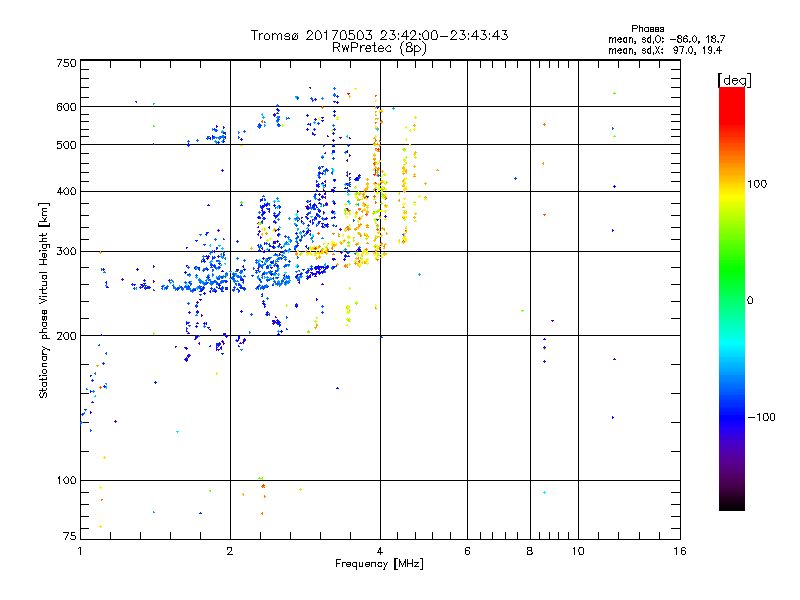Click the y-axis tick label '400'
Viewport: 800px width, 600px height.
click(66, 192)
